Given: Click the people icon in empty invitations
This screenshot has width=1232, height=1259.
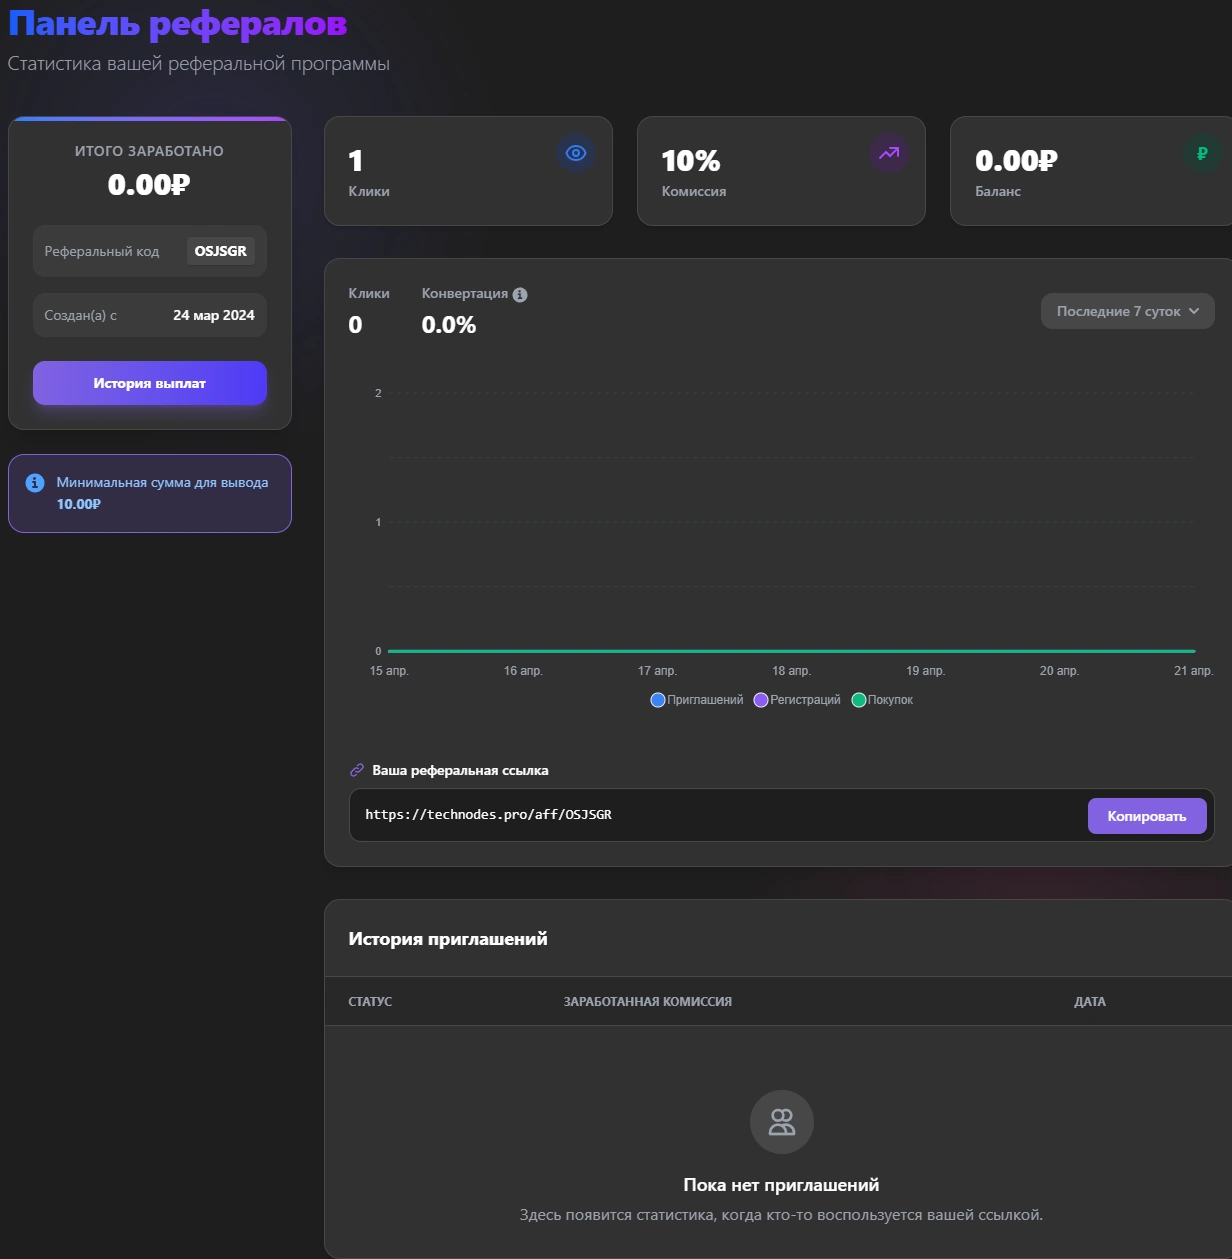Looking at the screenshot, I should 782,1122.
